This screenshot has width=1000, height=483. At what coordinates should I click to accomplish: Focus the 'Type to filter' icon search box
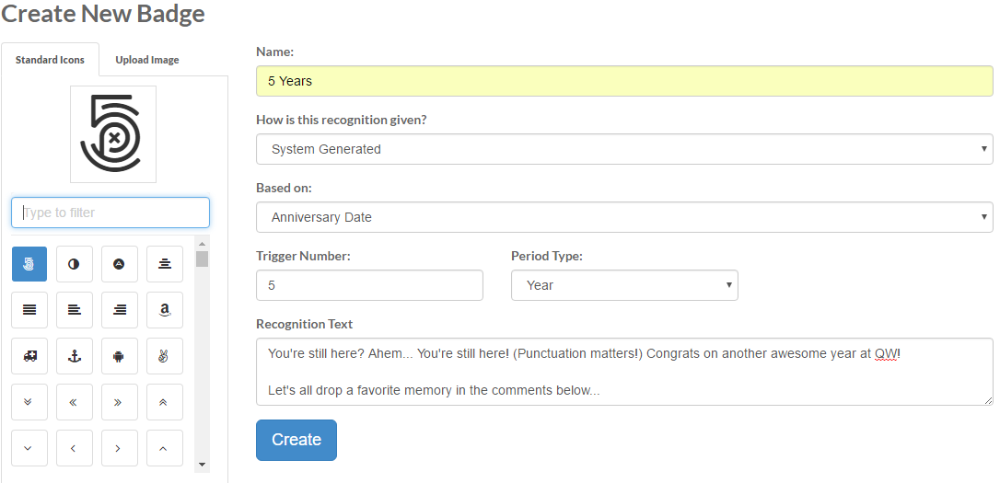tap(110, 212)
